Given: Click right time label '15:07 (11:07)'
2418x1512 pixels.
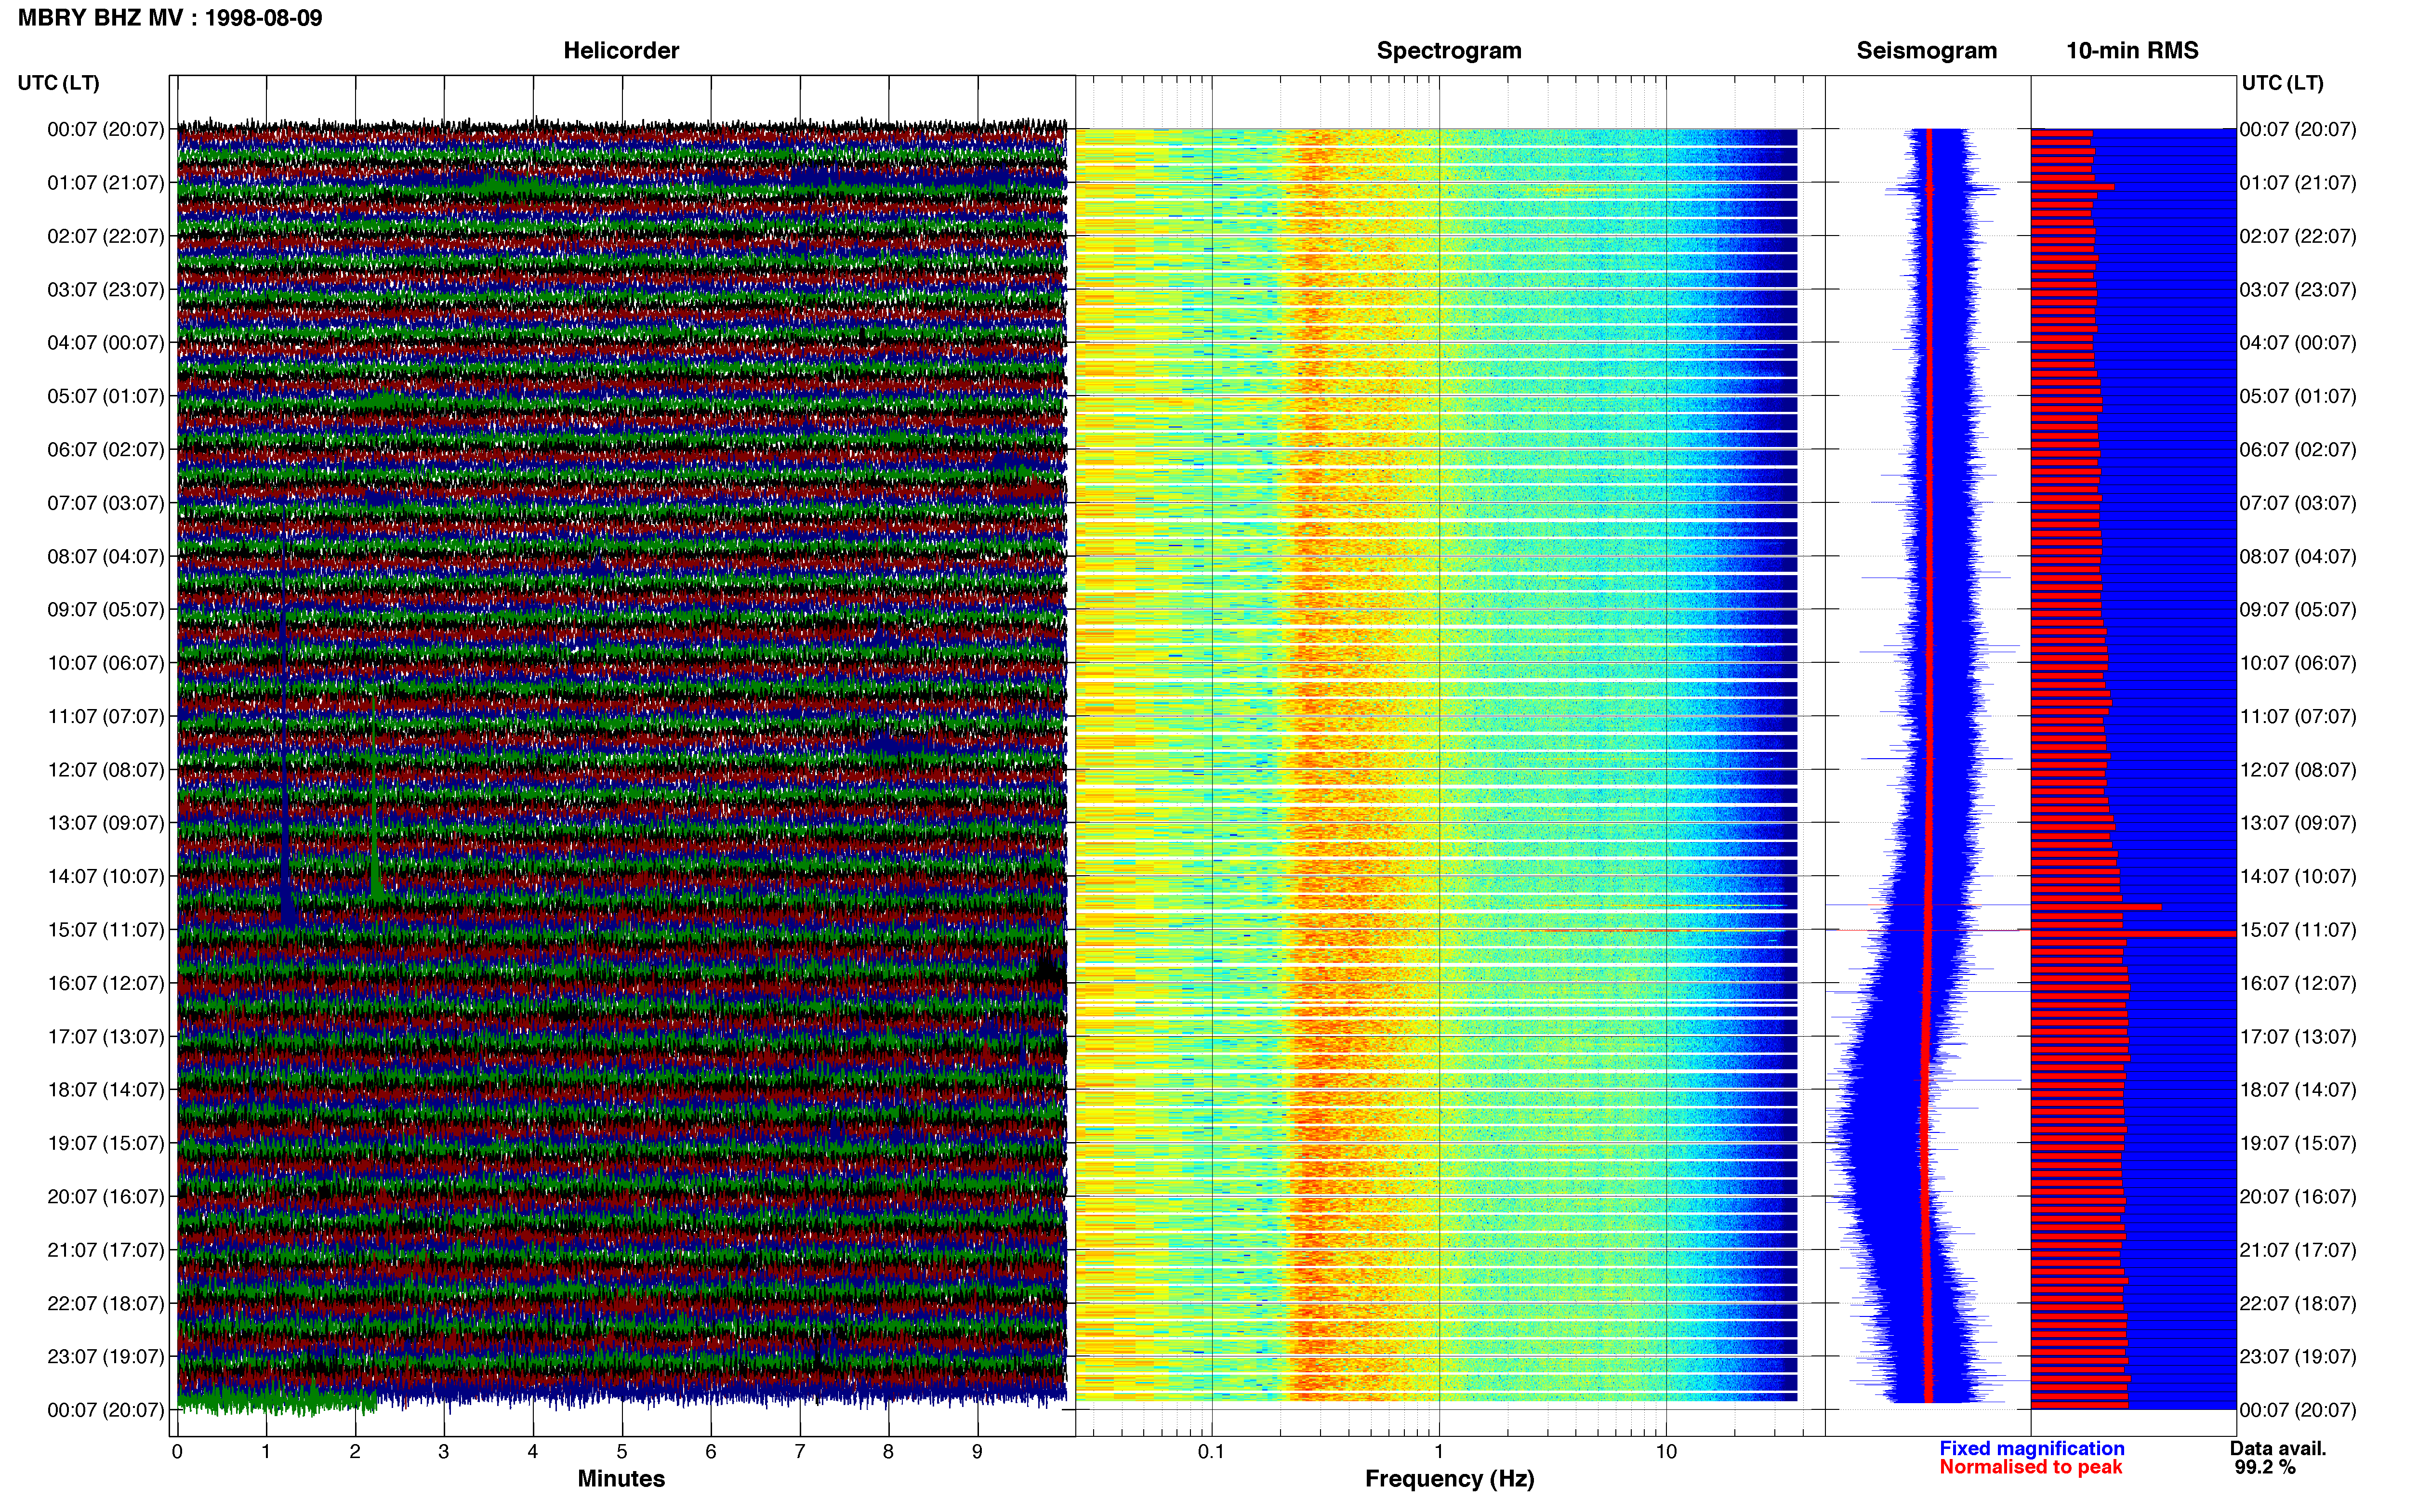Looking at the screenshot, I should (2298, 930).
